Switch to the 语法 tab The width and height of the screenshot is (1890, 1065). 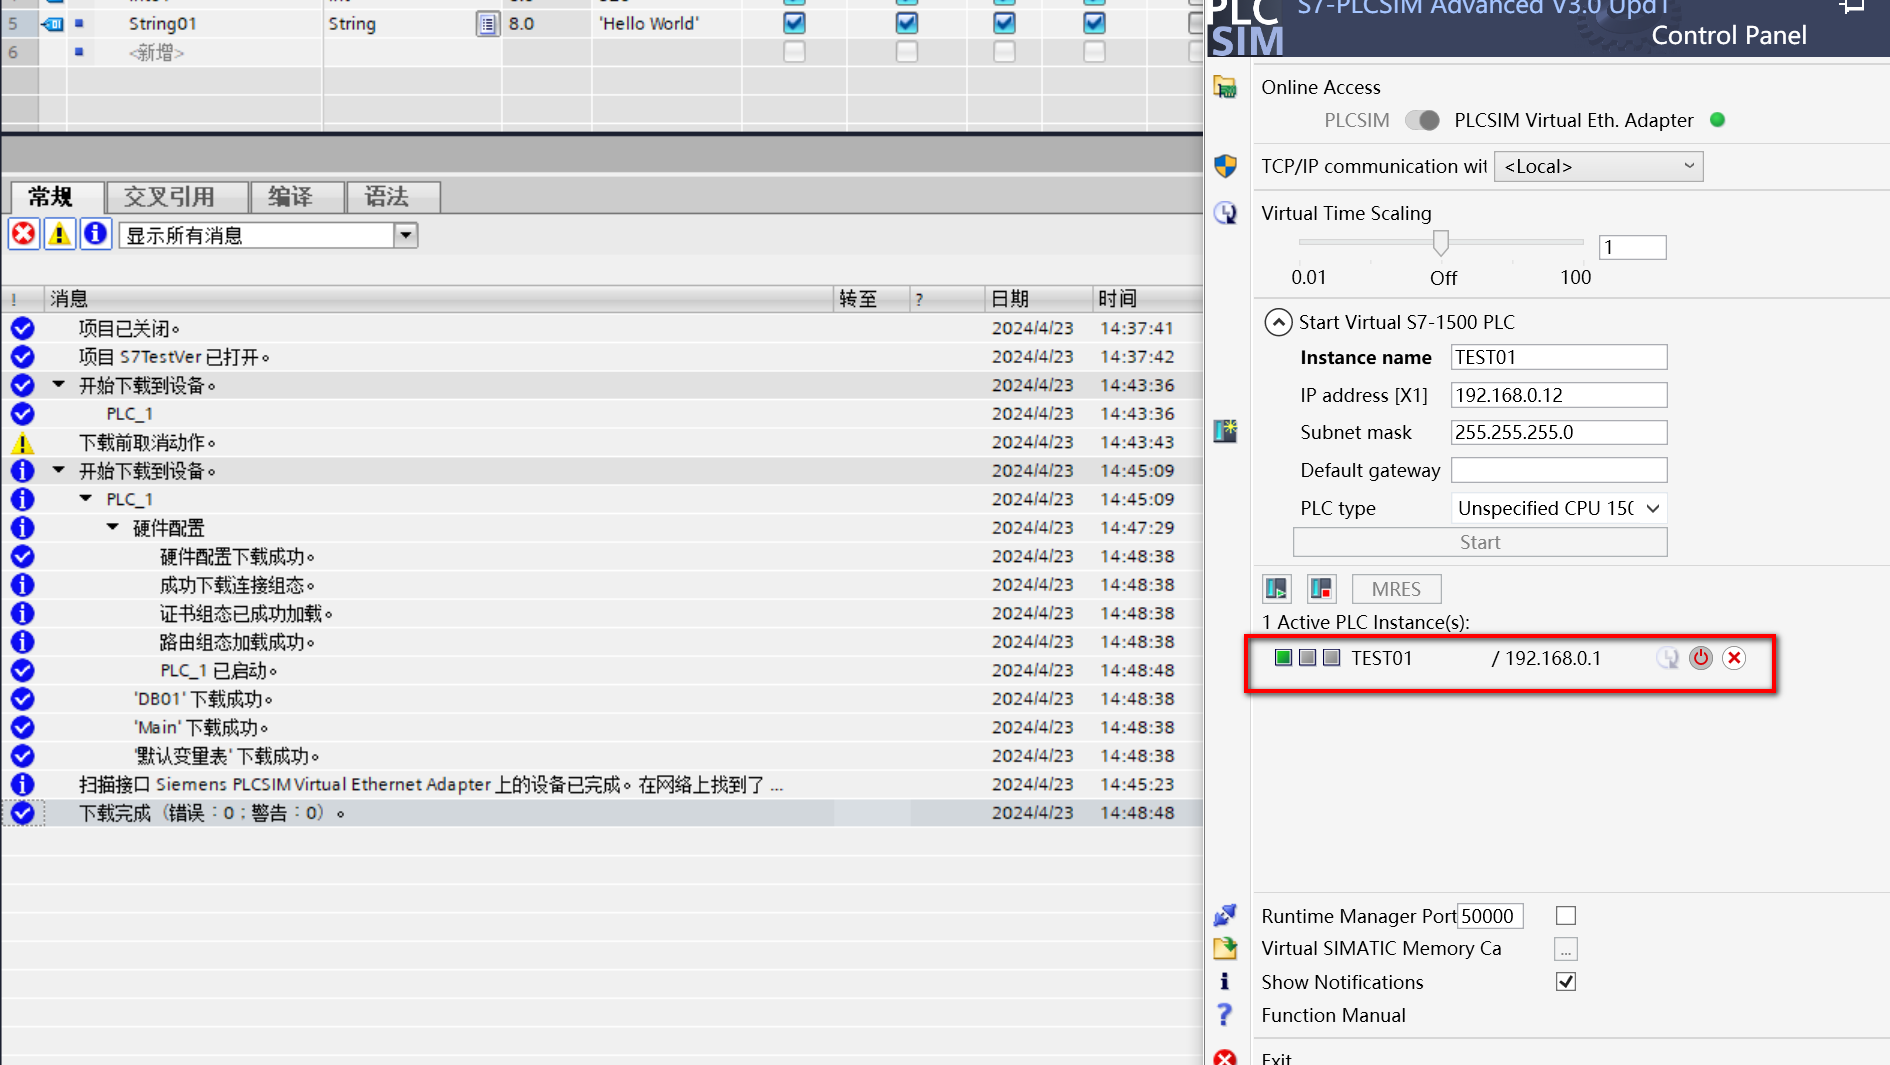point(392,197)
